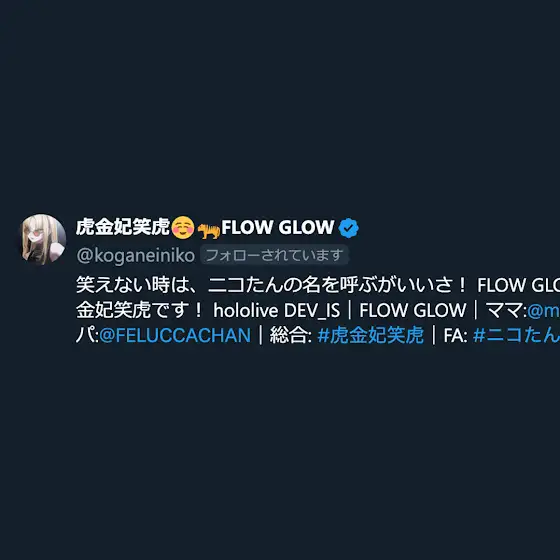
Task: Click the FA: label in bio
Action: (x=455, y=336)
